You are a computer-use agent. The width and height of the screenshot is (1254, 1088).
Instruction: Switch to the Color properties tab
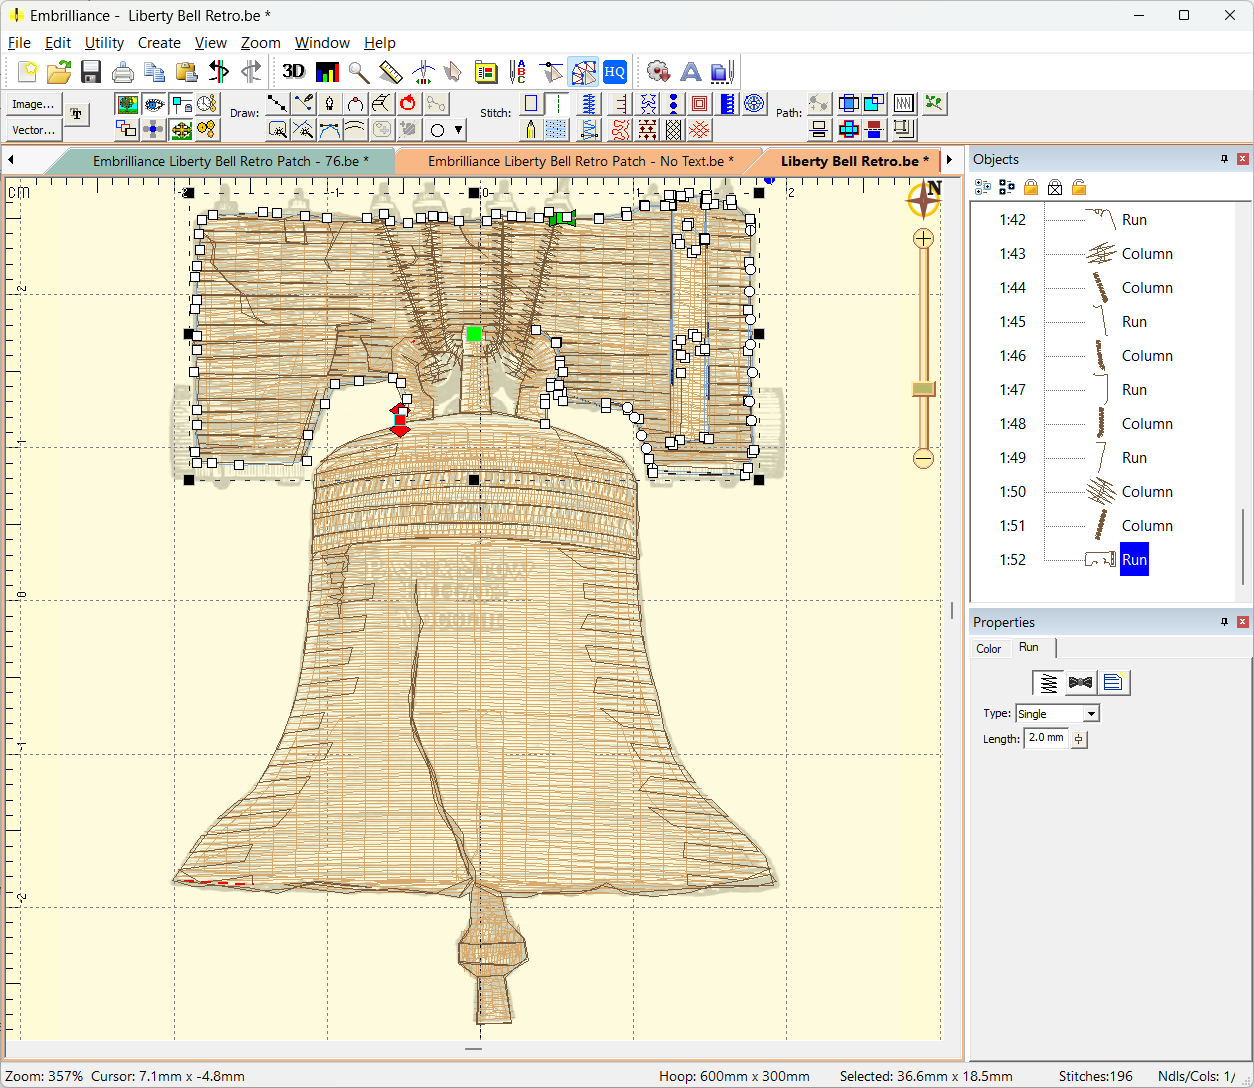(988, 648)
